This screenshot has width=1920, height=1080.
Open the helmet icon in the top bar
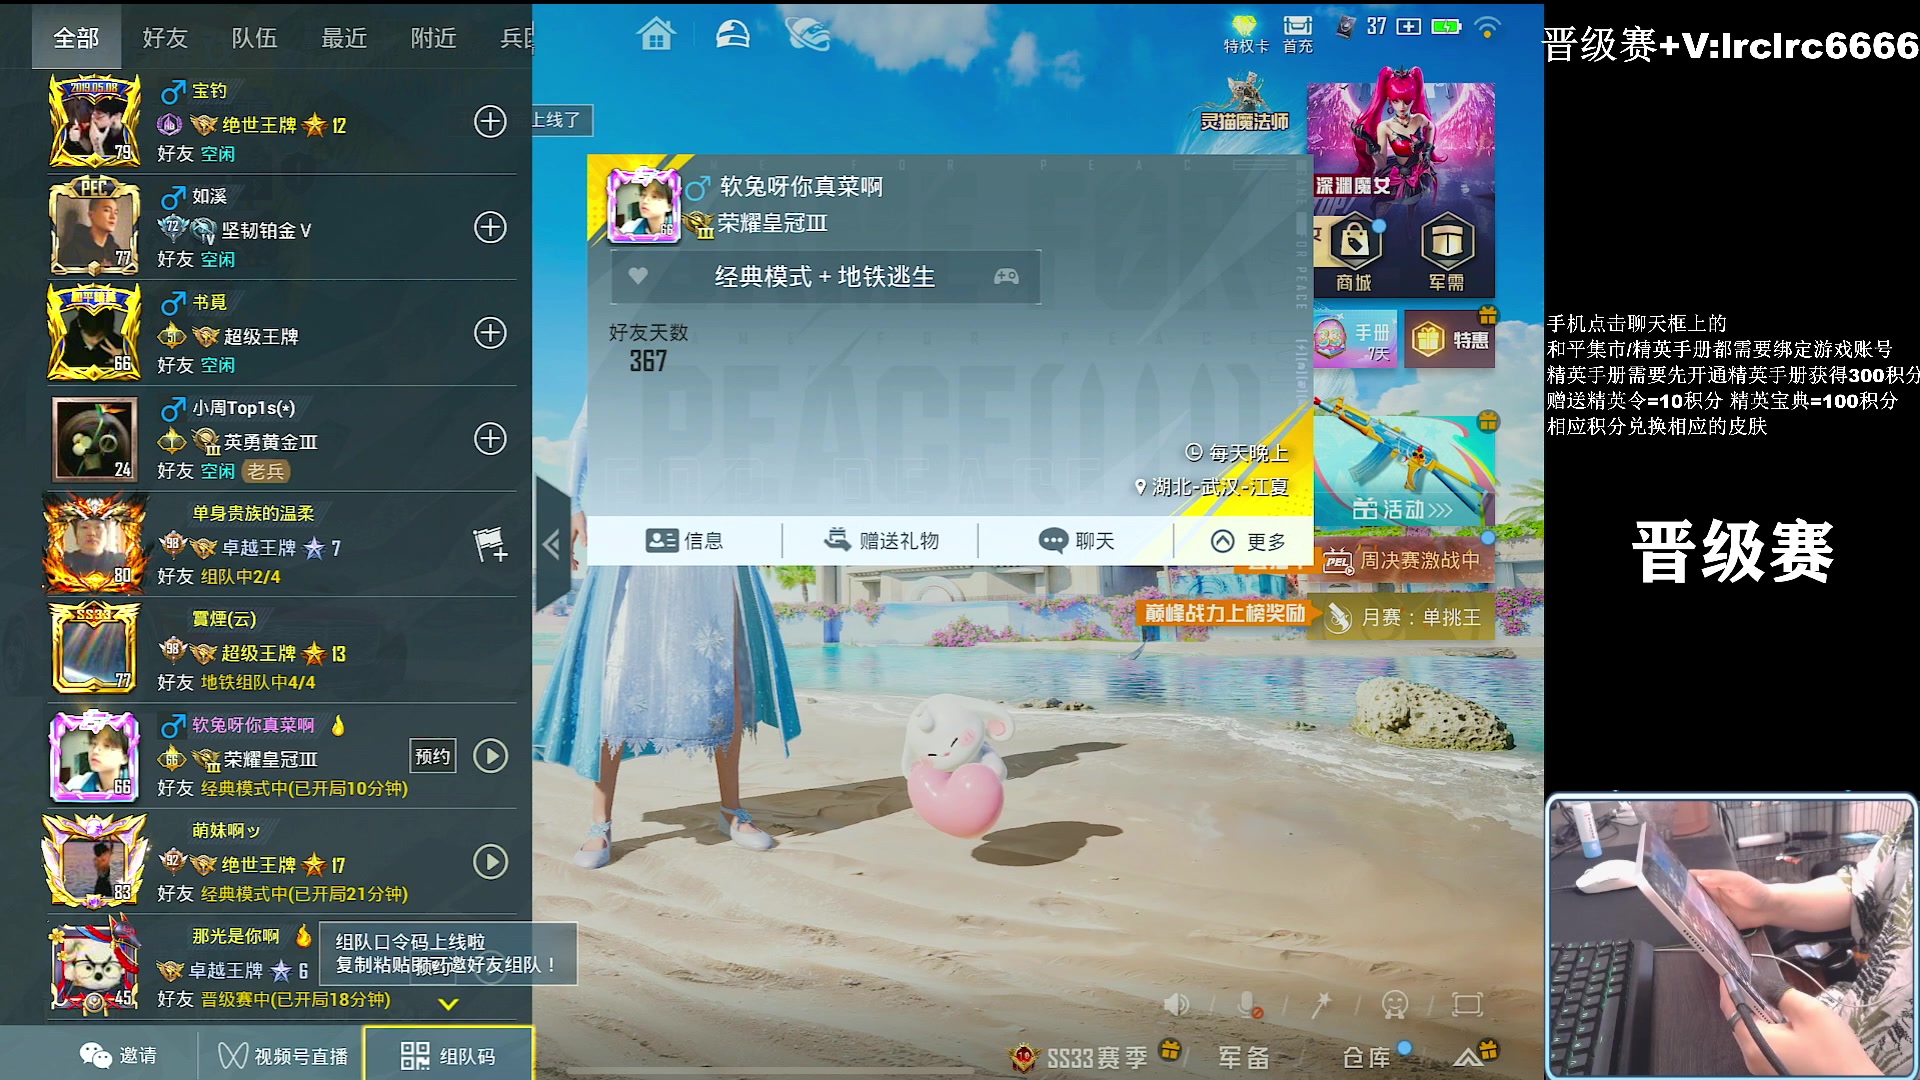(x=732, y=35)
